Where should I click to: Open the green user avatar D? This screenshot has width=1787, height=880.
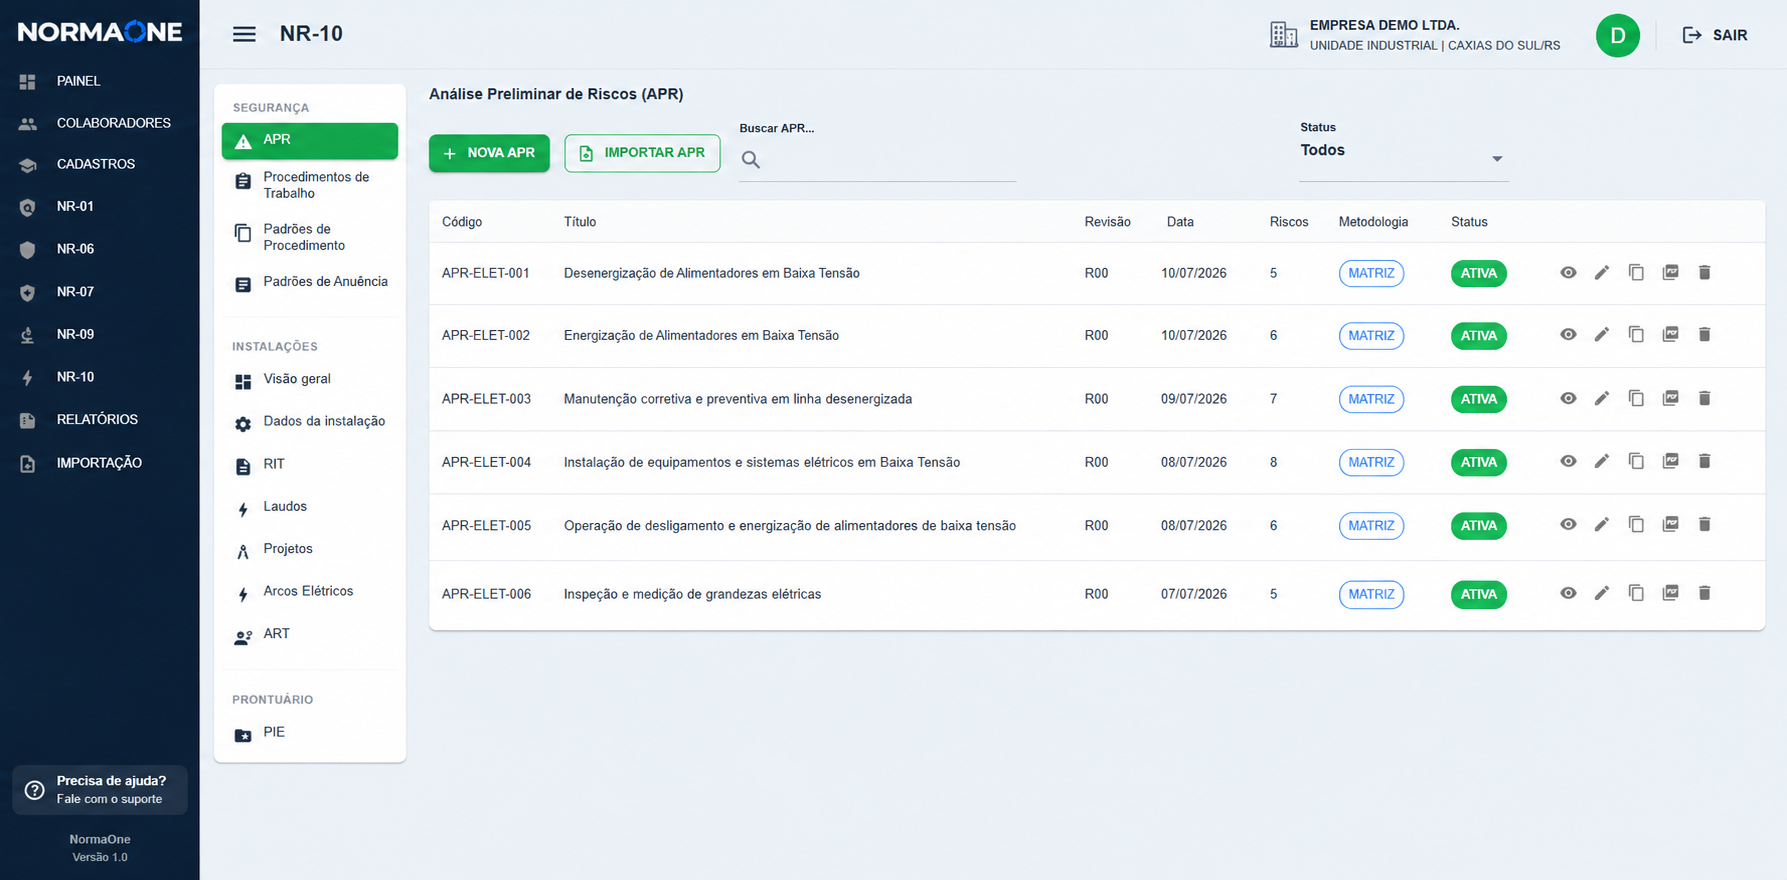point(1617,36)
